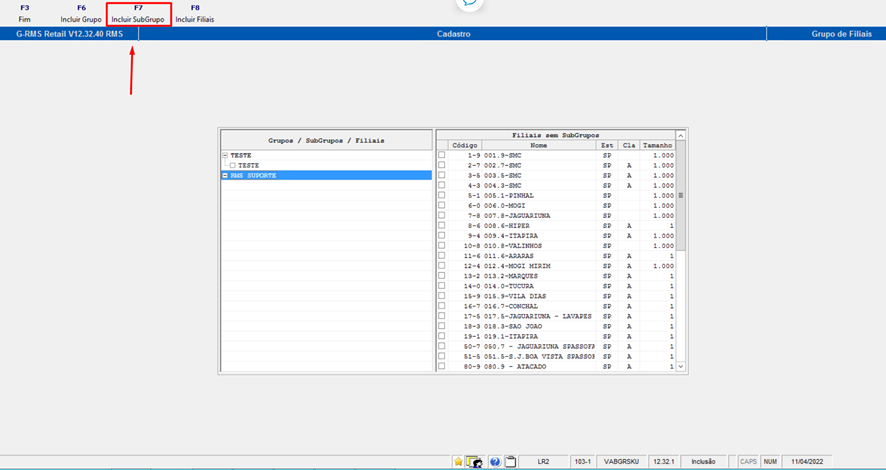Viewport: 886px width, 470px height.
Task: Open F8 Incluir Filiais
Action: point(194,14)
